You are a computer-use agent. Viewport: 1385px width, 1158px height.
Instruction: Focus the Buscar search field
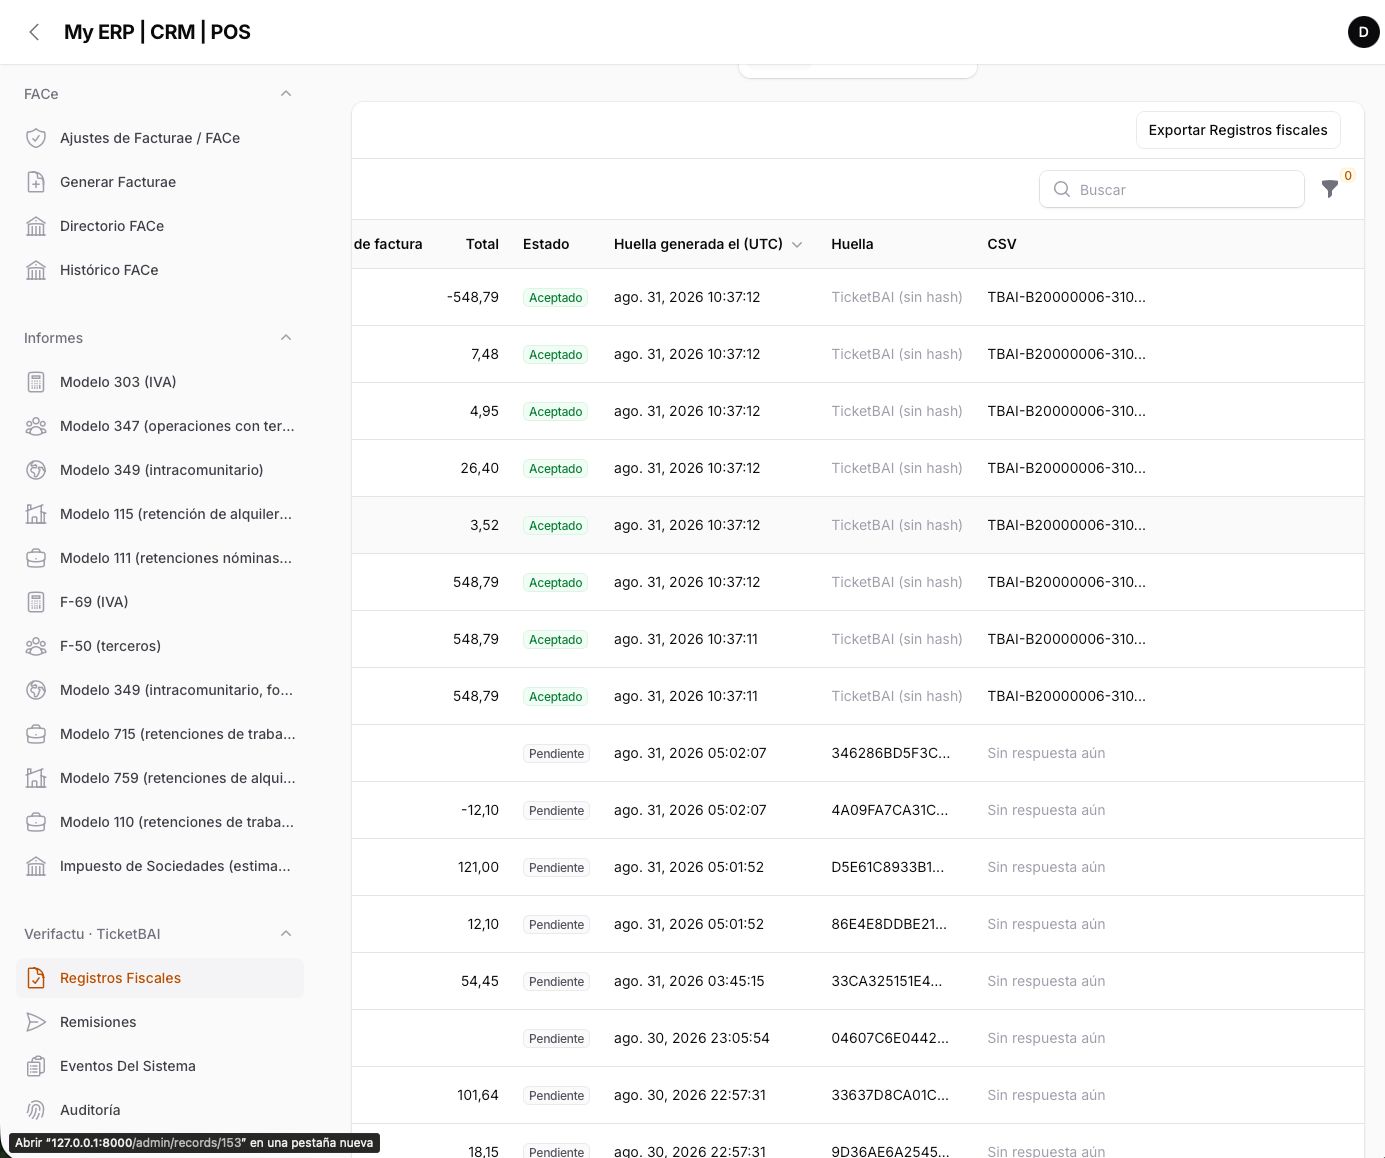pos(1172,189)
